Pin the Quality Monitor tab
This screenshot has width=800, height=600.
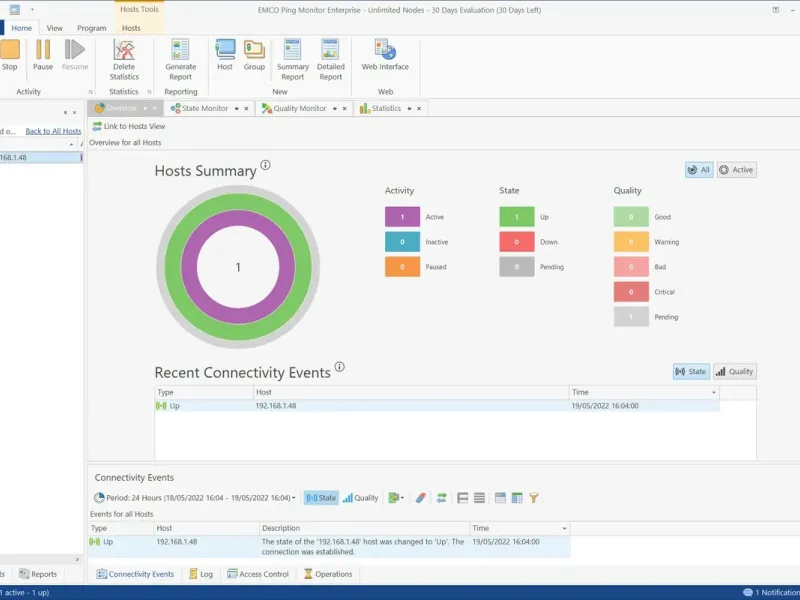point(335,109)
